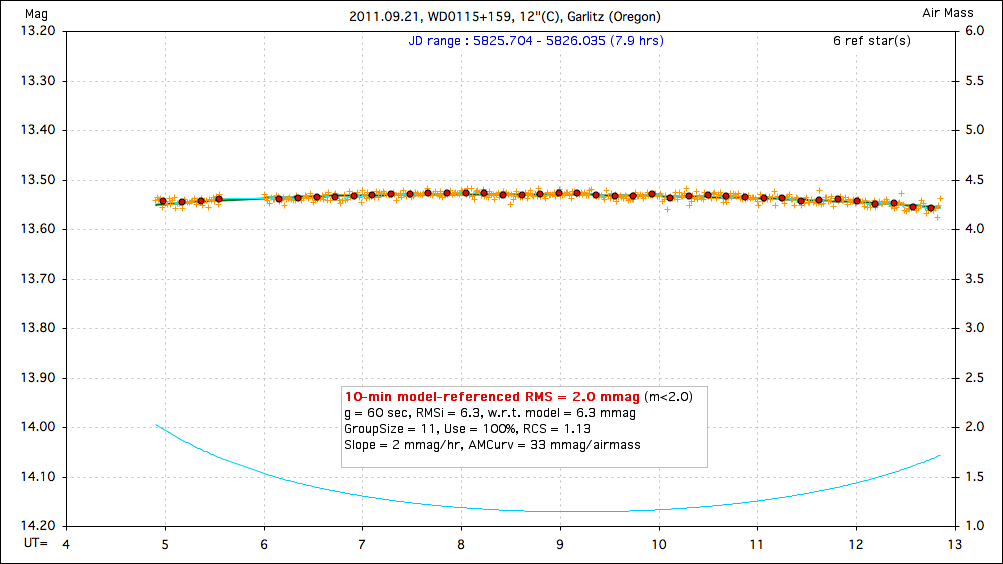Click the "UT=" label

point(34,543)
